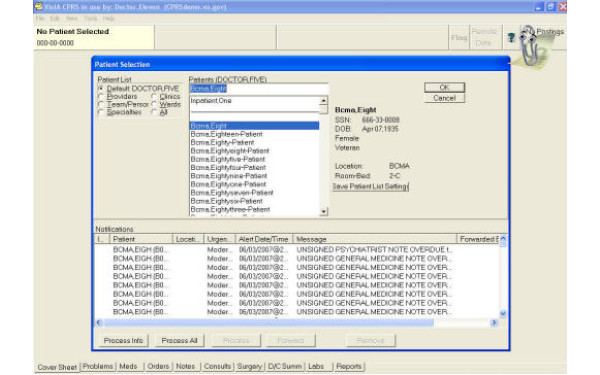600x375 pixels.
Task: Open the Tools menu
Action: pyautogui.click(x=91, y=18)
